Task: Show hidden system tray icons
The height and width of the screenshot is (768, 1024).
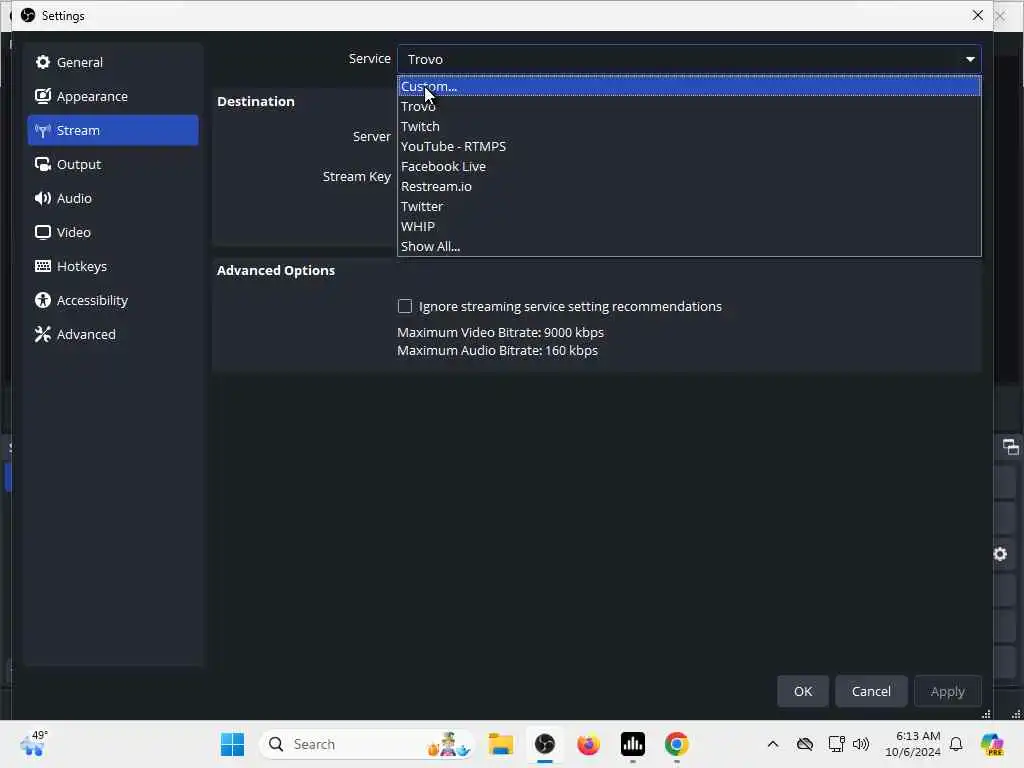Action: [x=773, y=744]
